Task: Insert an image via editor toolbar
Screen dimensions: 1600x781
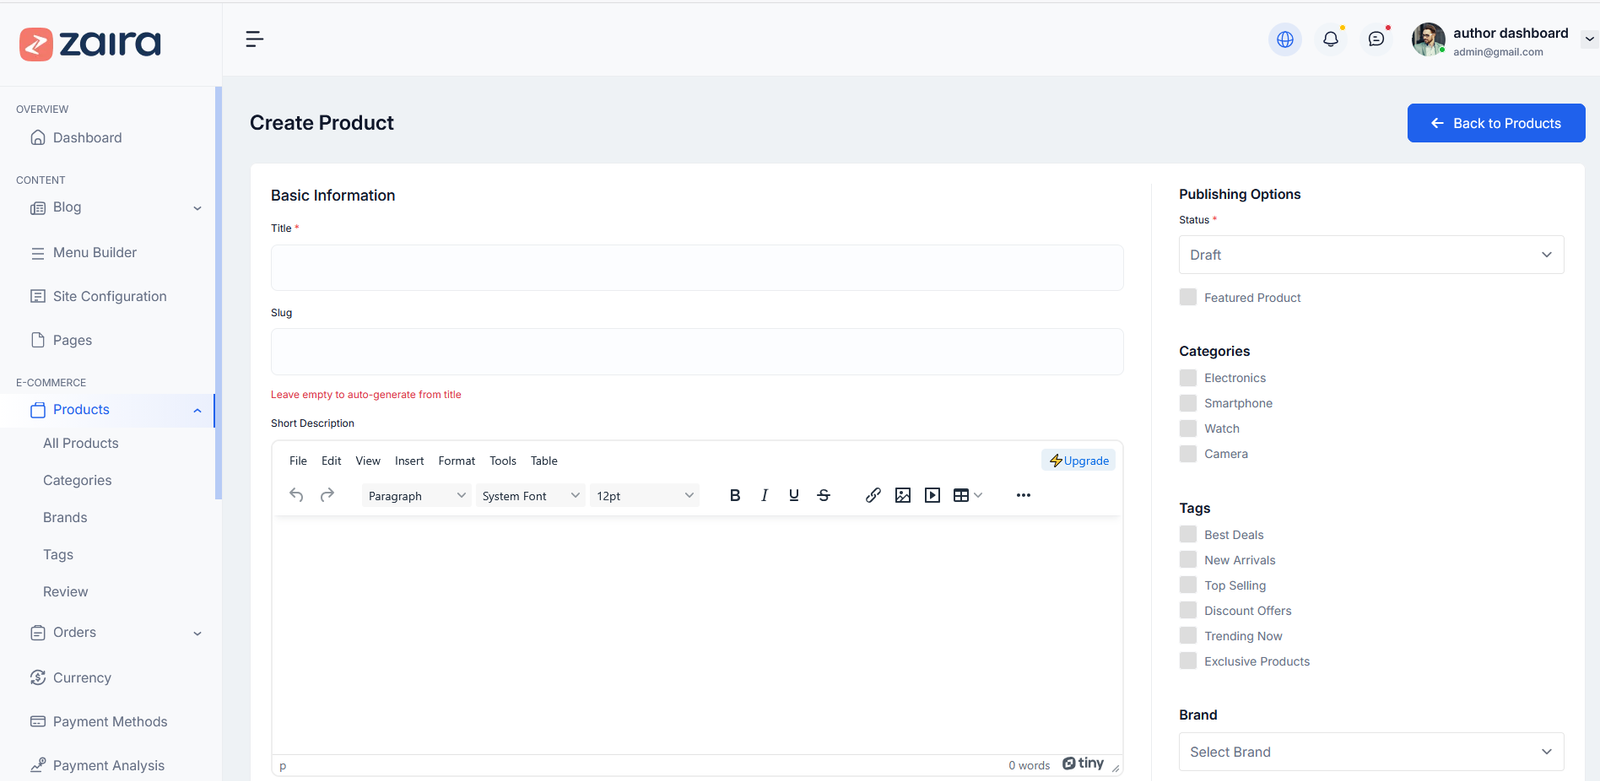Action: tap(903, 495)
